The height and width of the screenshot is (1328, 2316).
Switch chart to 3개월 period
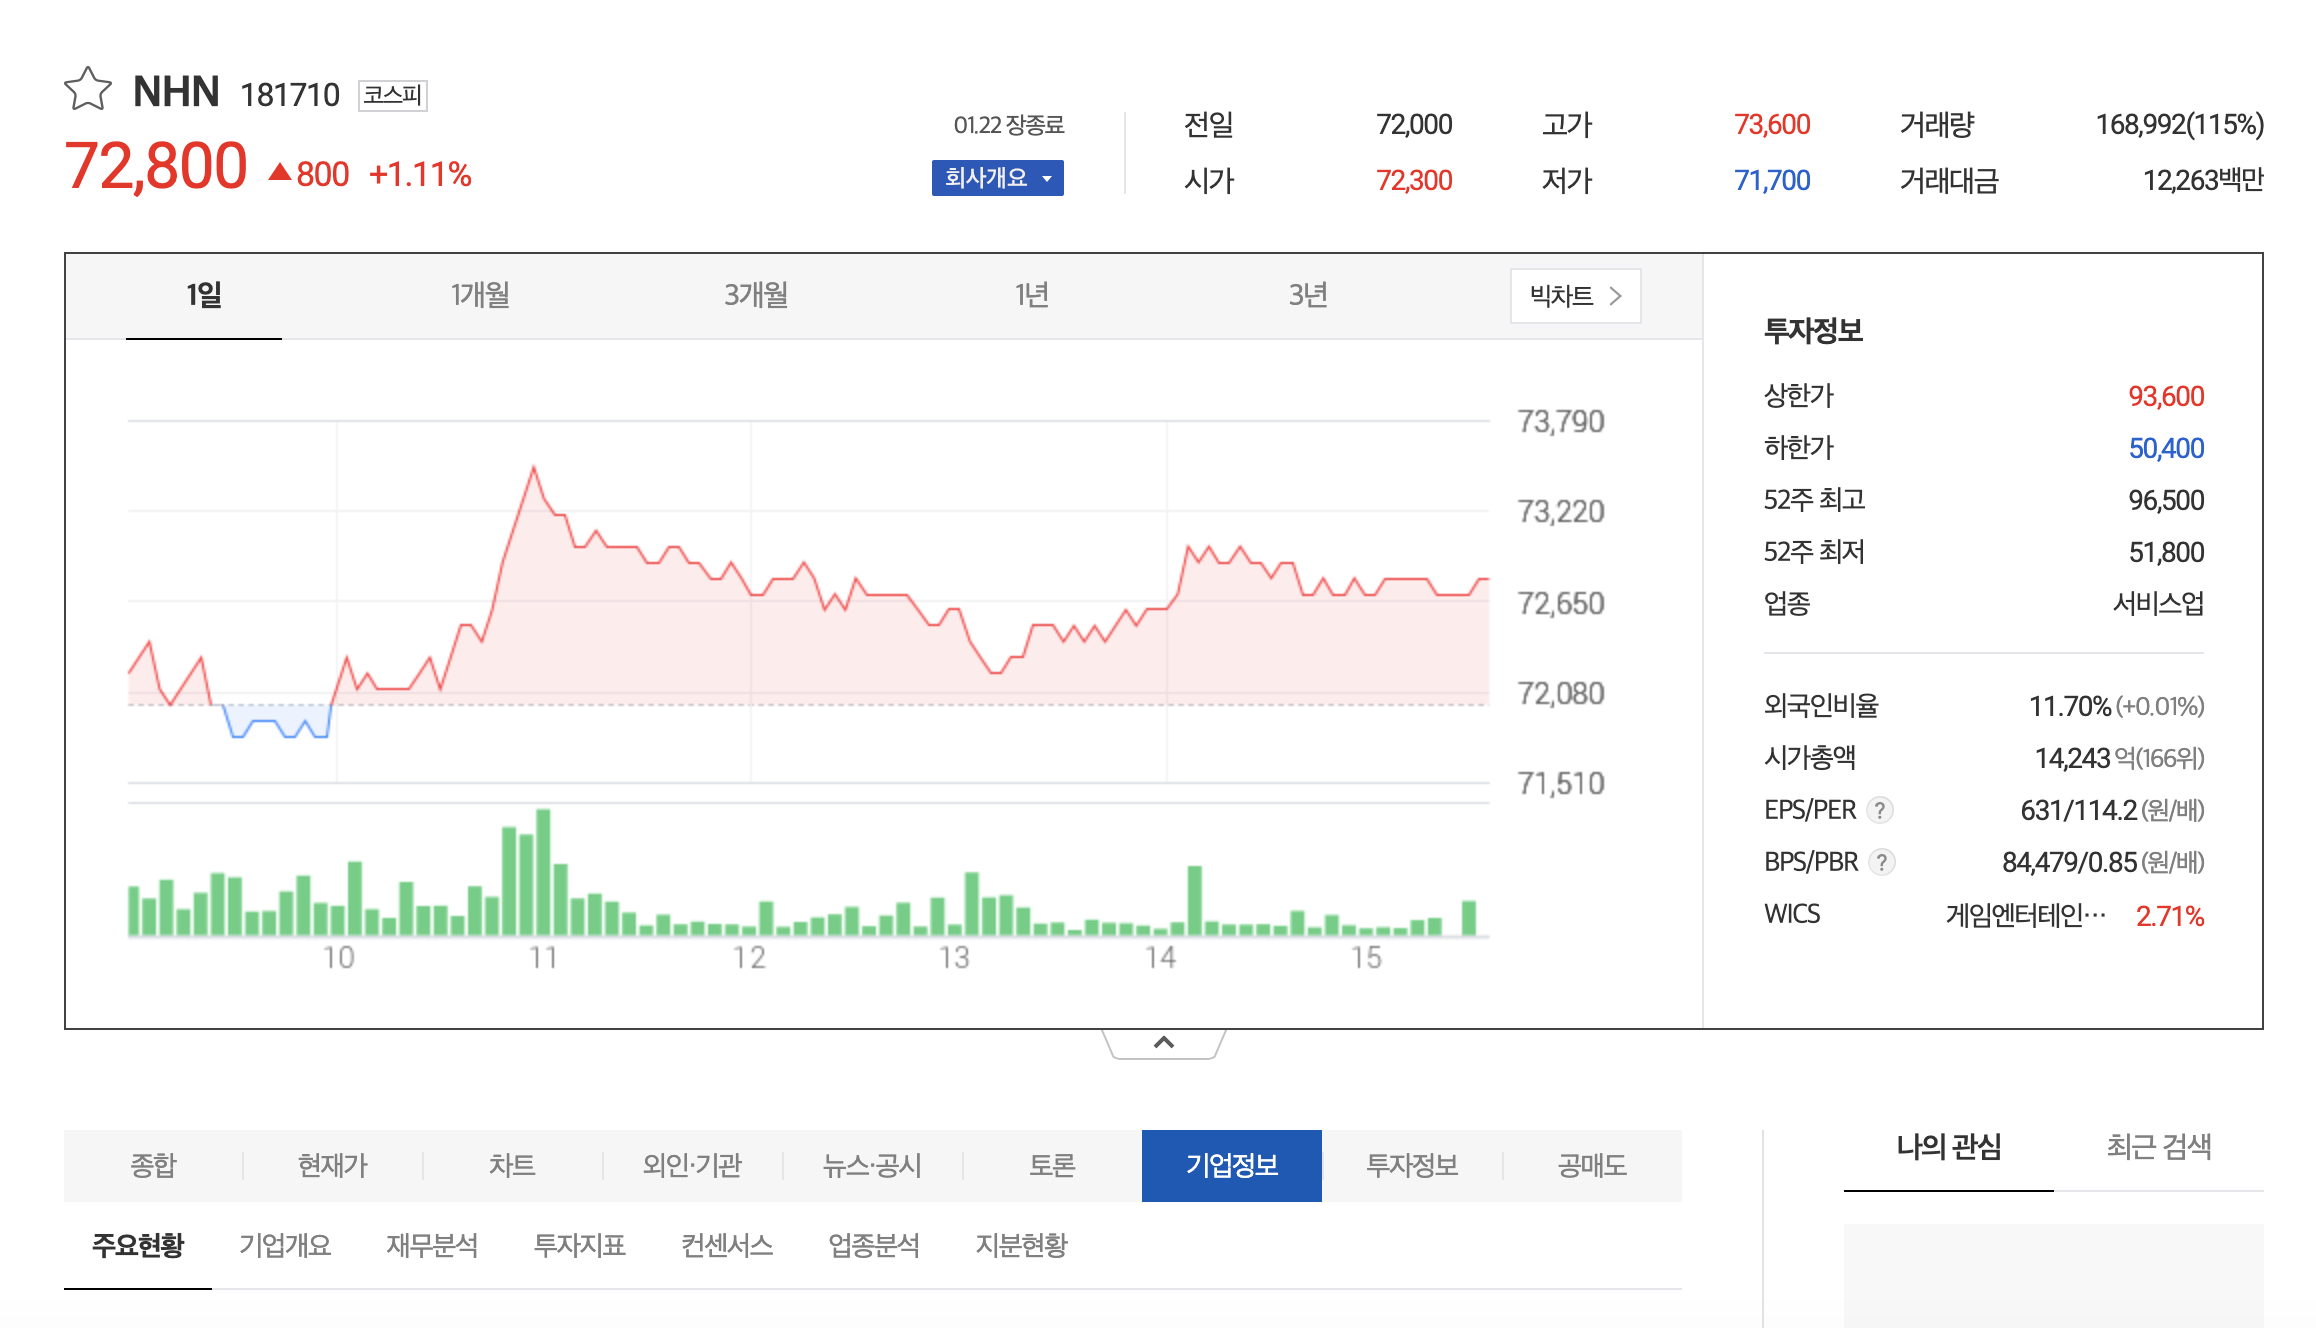[756, 295]
